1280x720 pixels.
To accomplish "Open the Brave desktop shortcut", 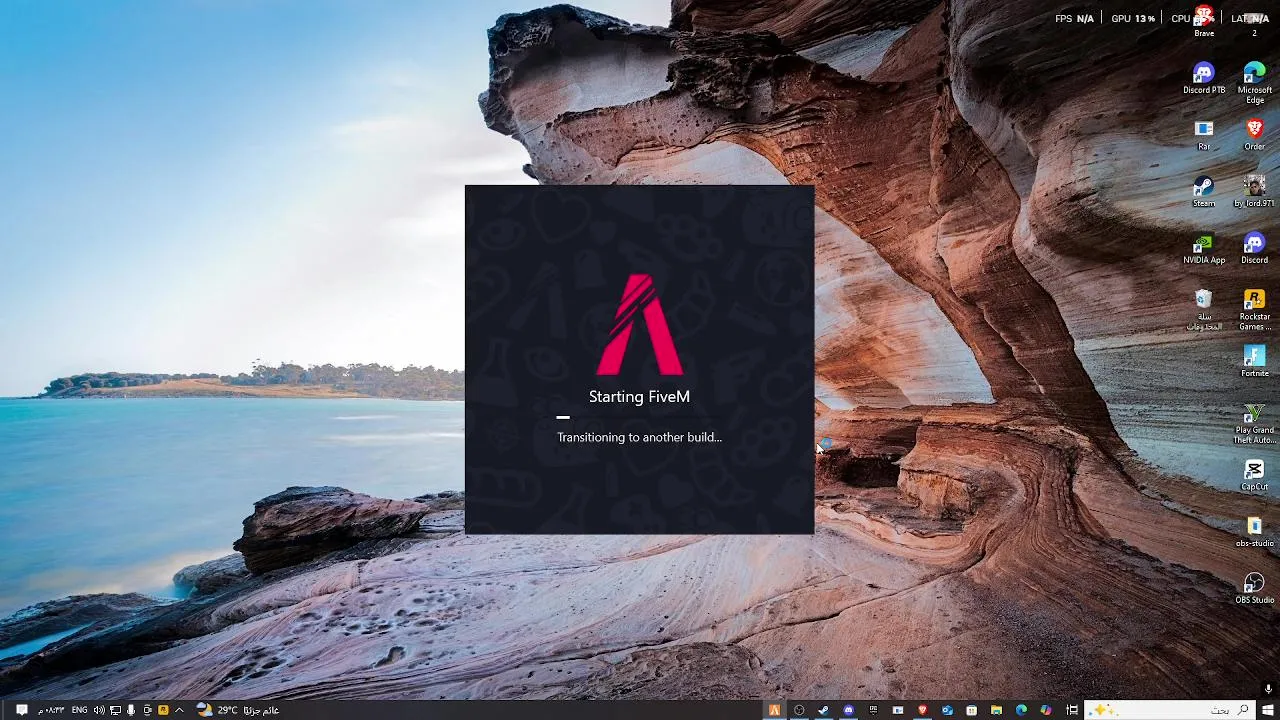I will (1204, 21).
